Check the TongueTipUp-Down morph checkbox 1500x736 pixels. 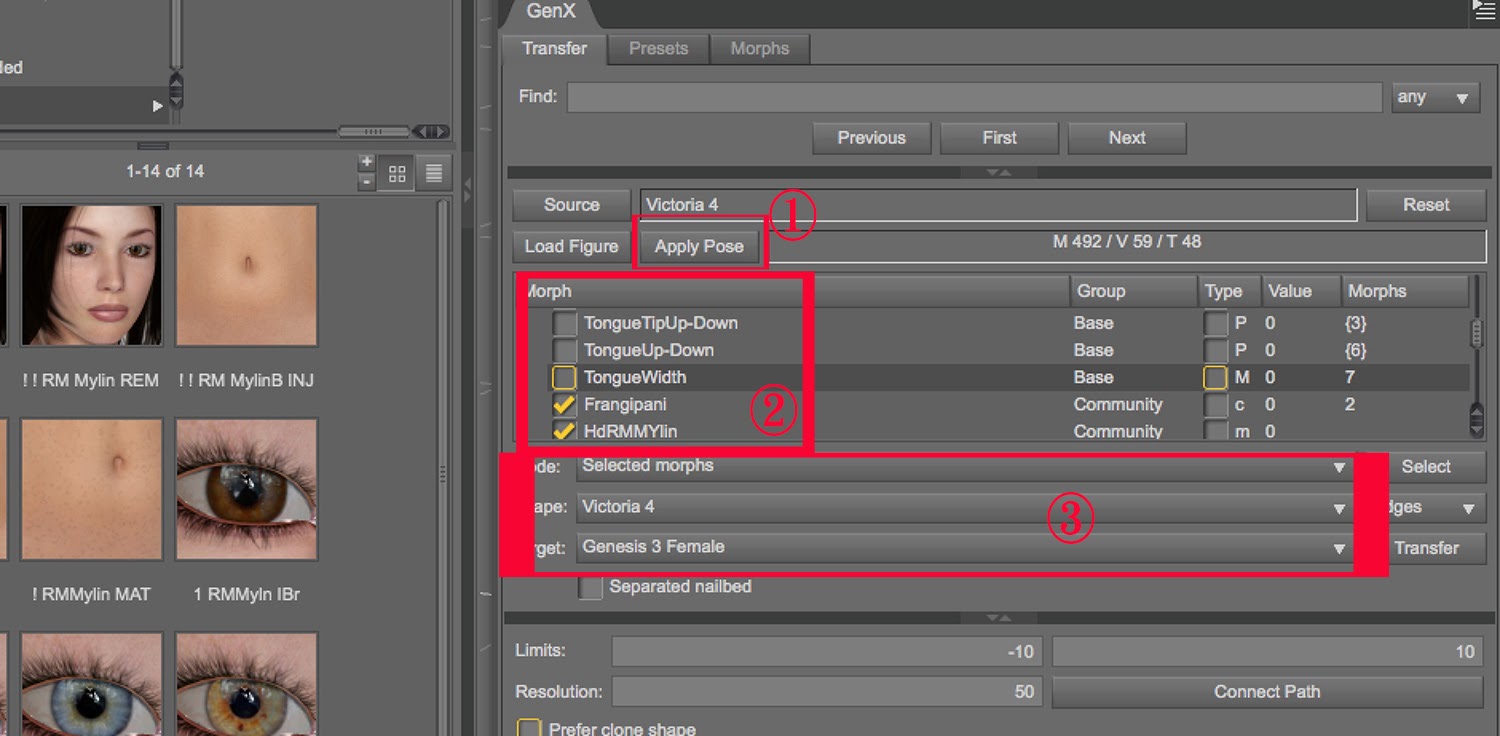click(x=565, y=323)
